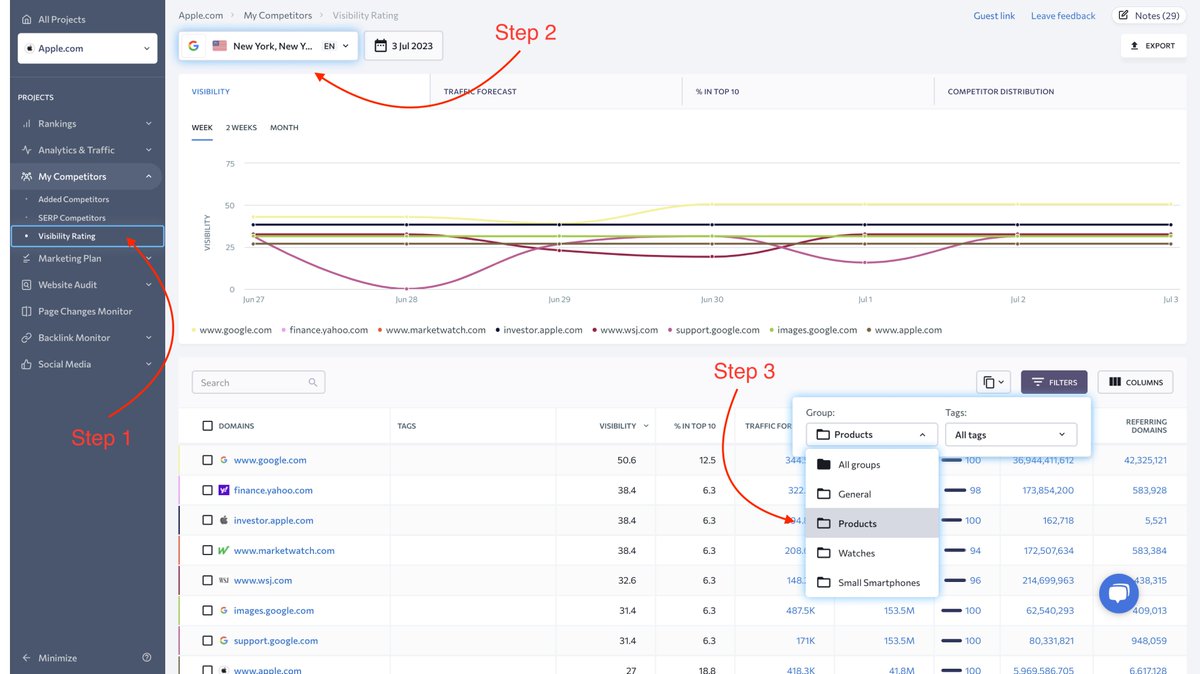Sort by the Visibility column header
Screen dimensions: 1200x674
tap(617, 426)
